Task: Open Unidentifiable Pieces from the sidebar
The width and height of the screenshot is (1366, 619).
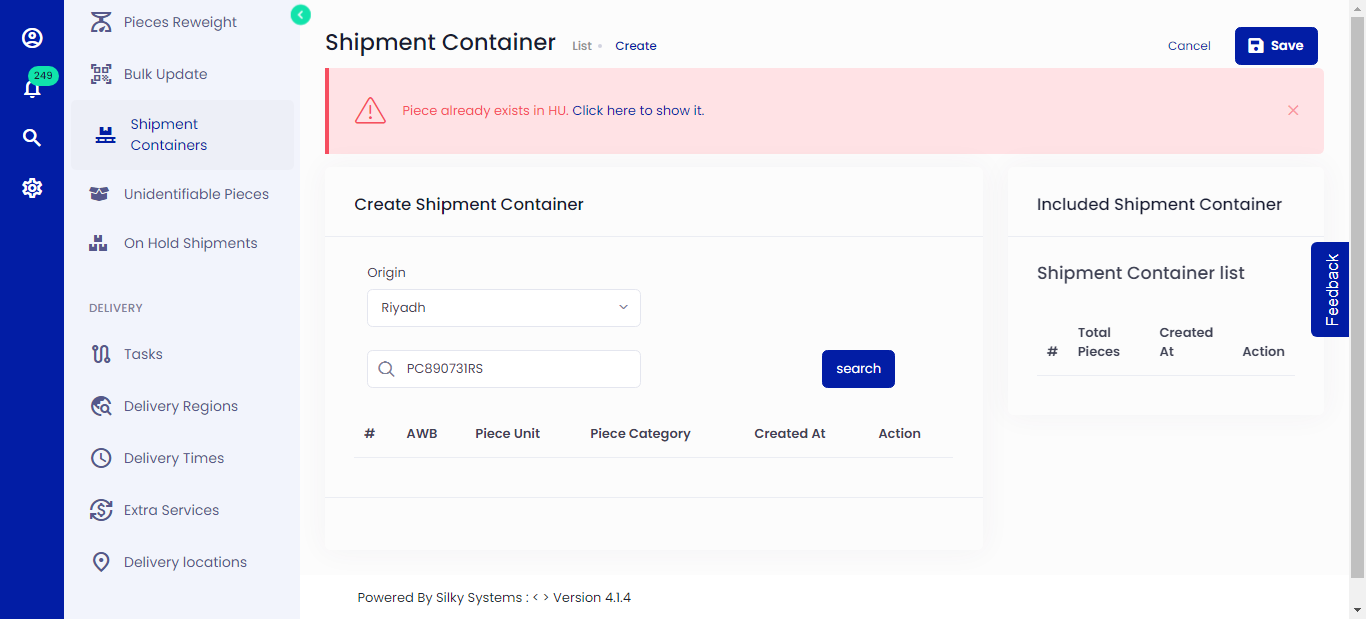Action: 99,193
